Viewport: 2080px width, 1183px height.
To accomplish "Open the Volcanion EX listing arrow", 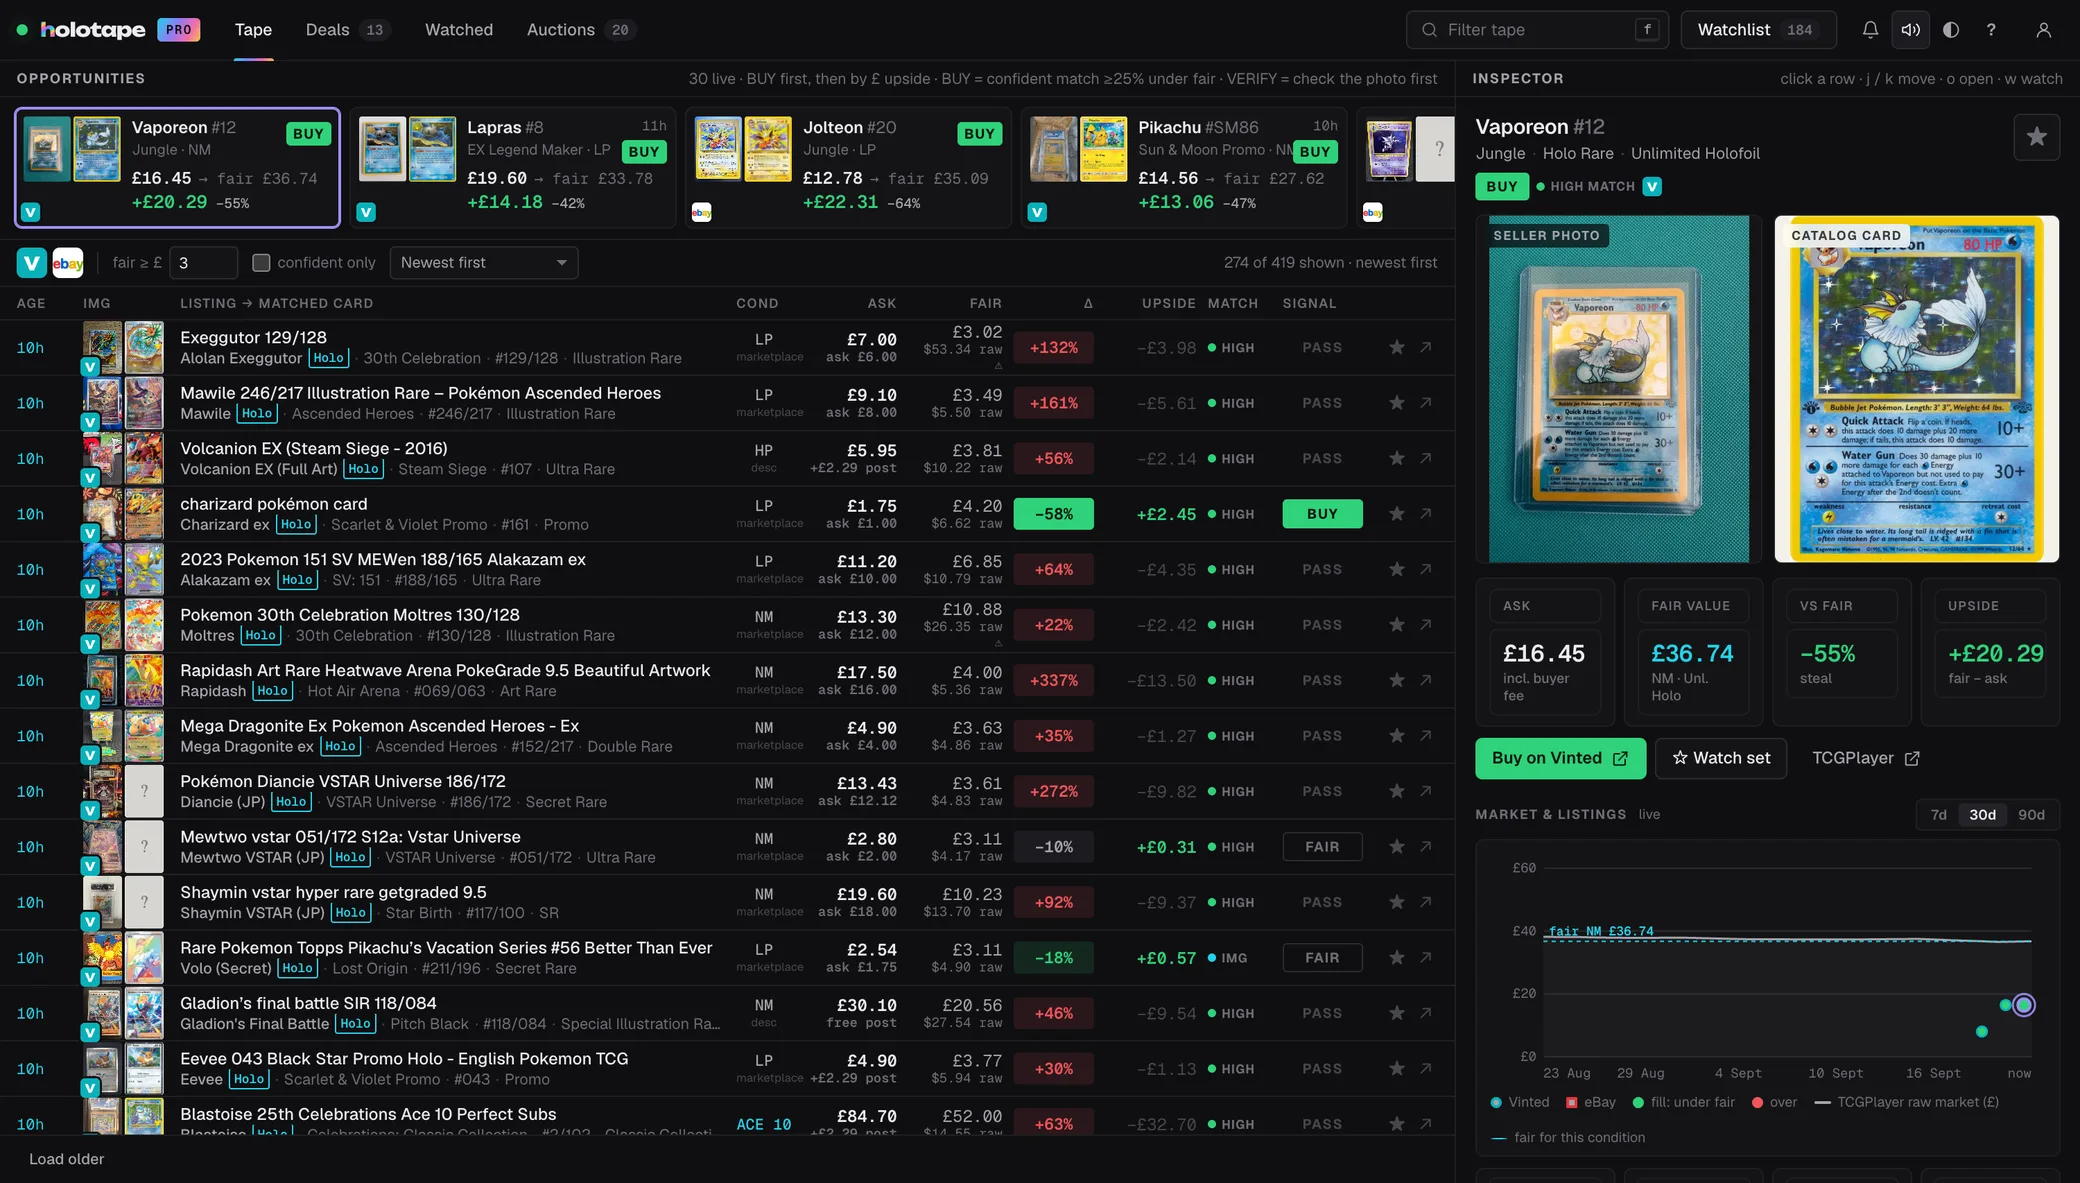I will click(x=1426, y=459).
